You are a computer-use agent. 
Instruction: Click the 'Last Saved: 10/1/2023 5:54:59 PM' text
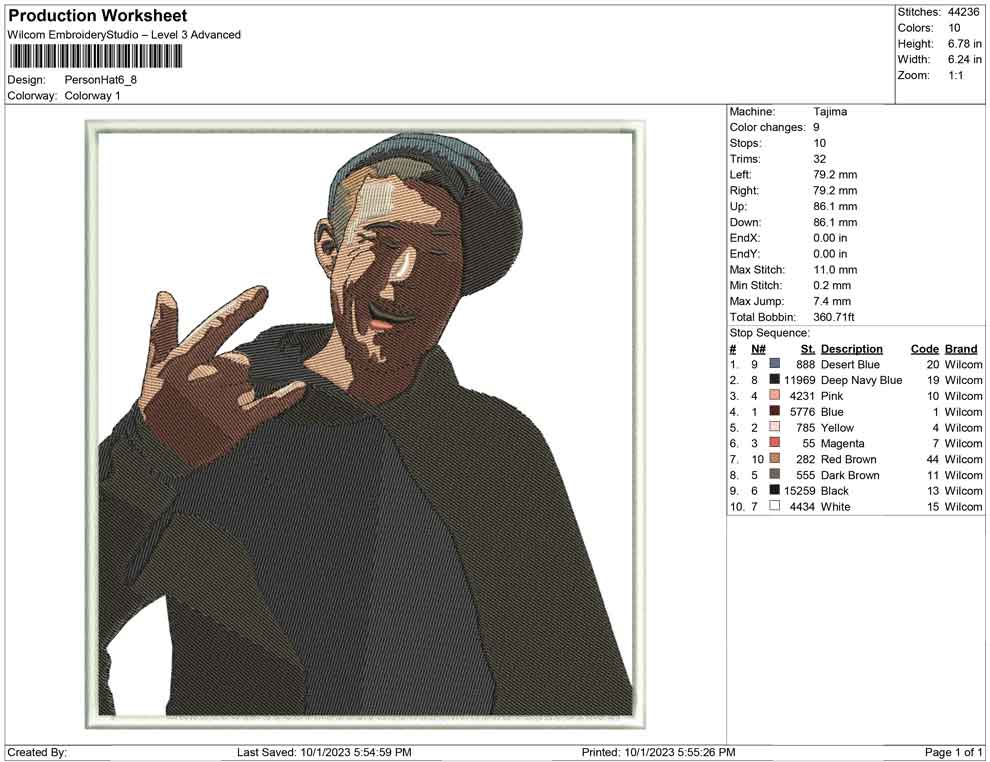324,752
